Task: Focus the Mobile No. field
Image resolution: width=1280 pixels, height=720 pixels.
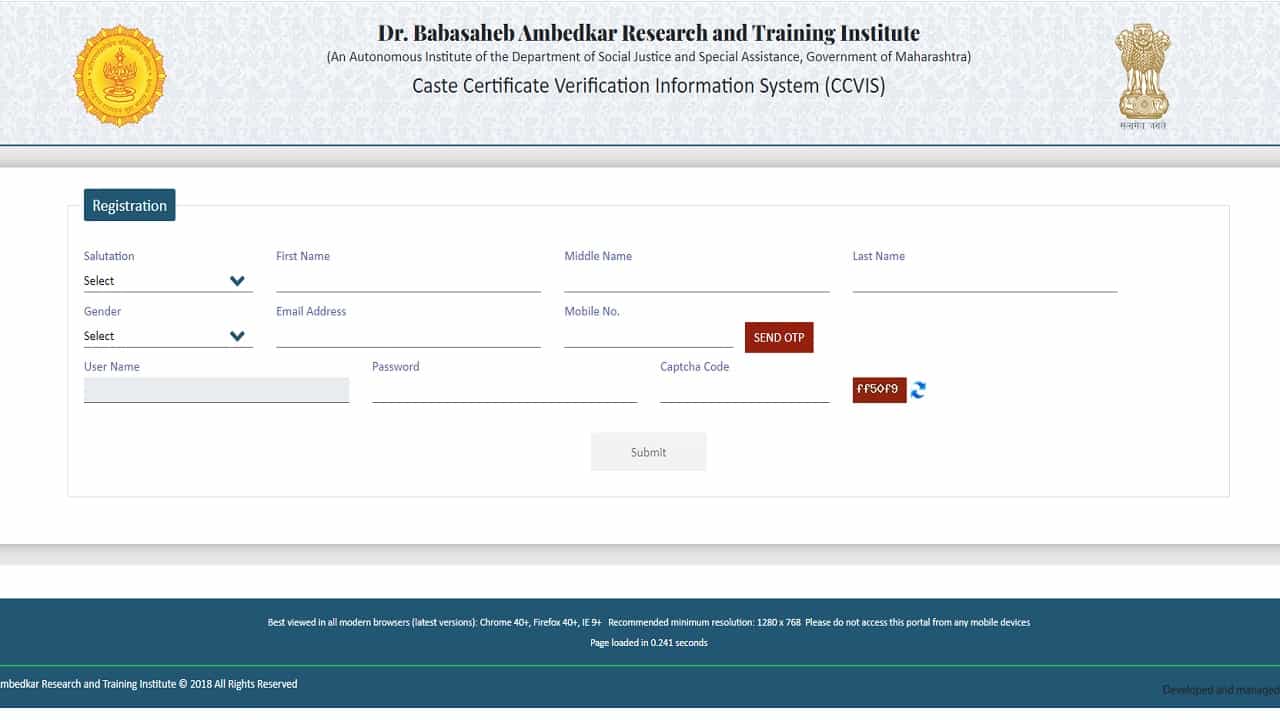Action: pyautogui.click(x=648, y=336)
